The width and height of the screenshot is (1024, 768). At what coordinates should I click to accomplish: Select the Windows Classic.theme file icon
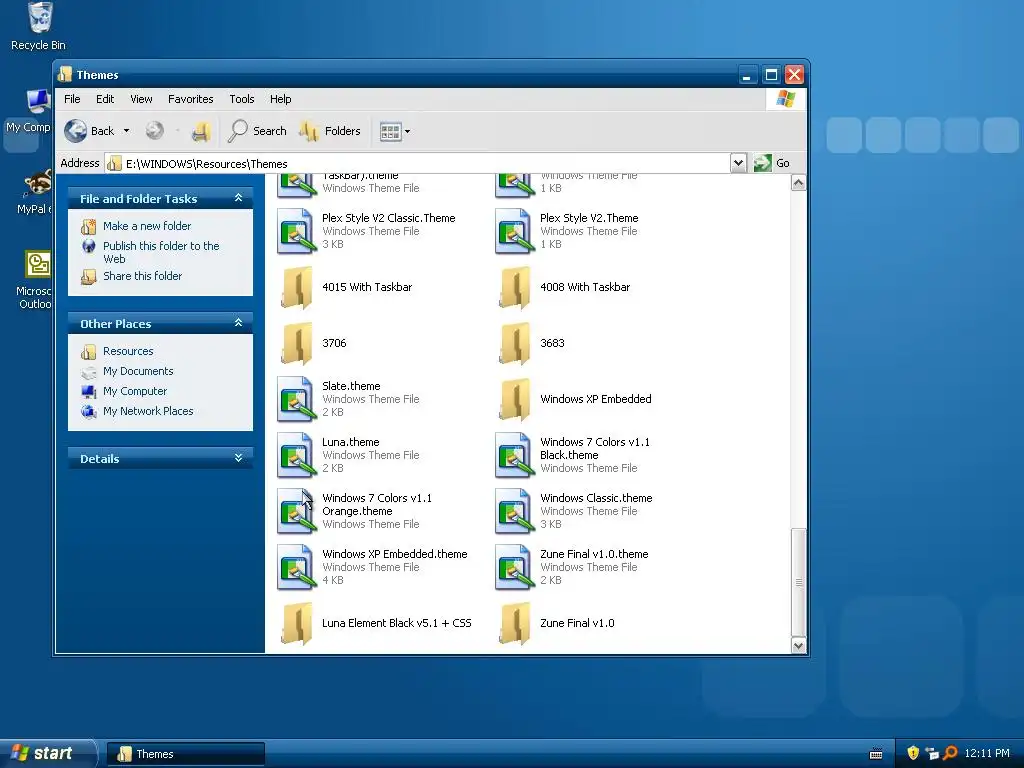[514, 511]
